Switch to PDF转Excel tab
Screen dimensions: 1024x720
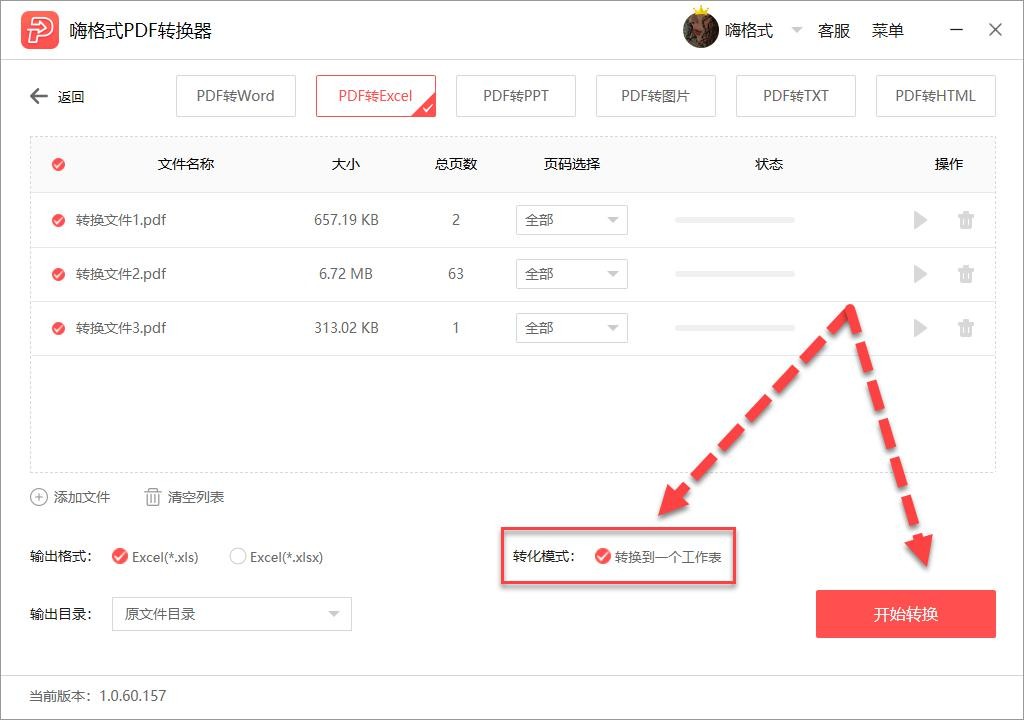[376, 96]
